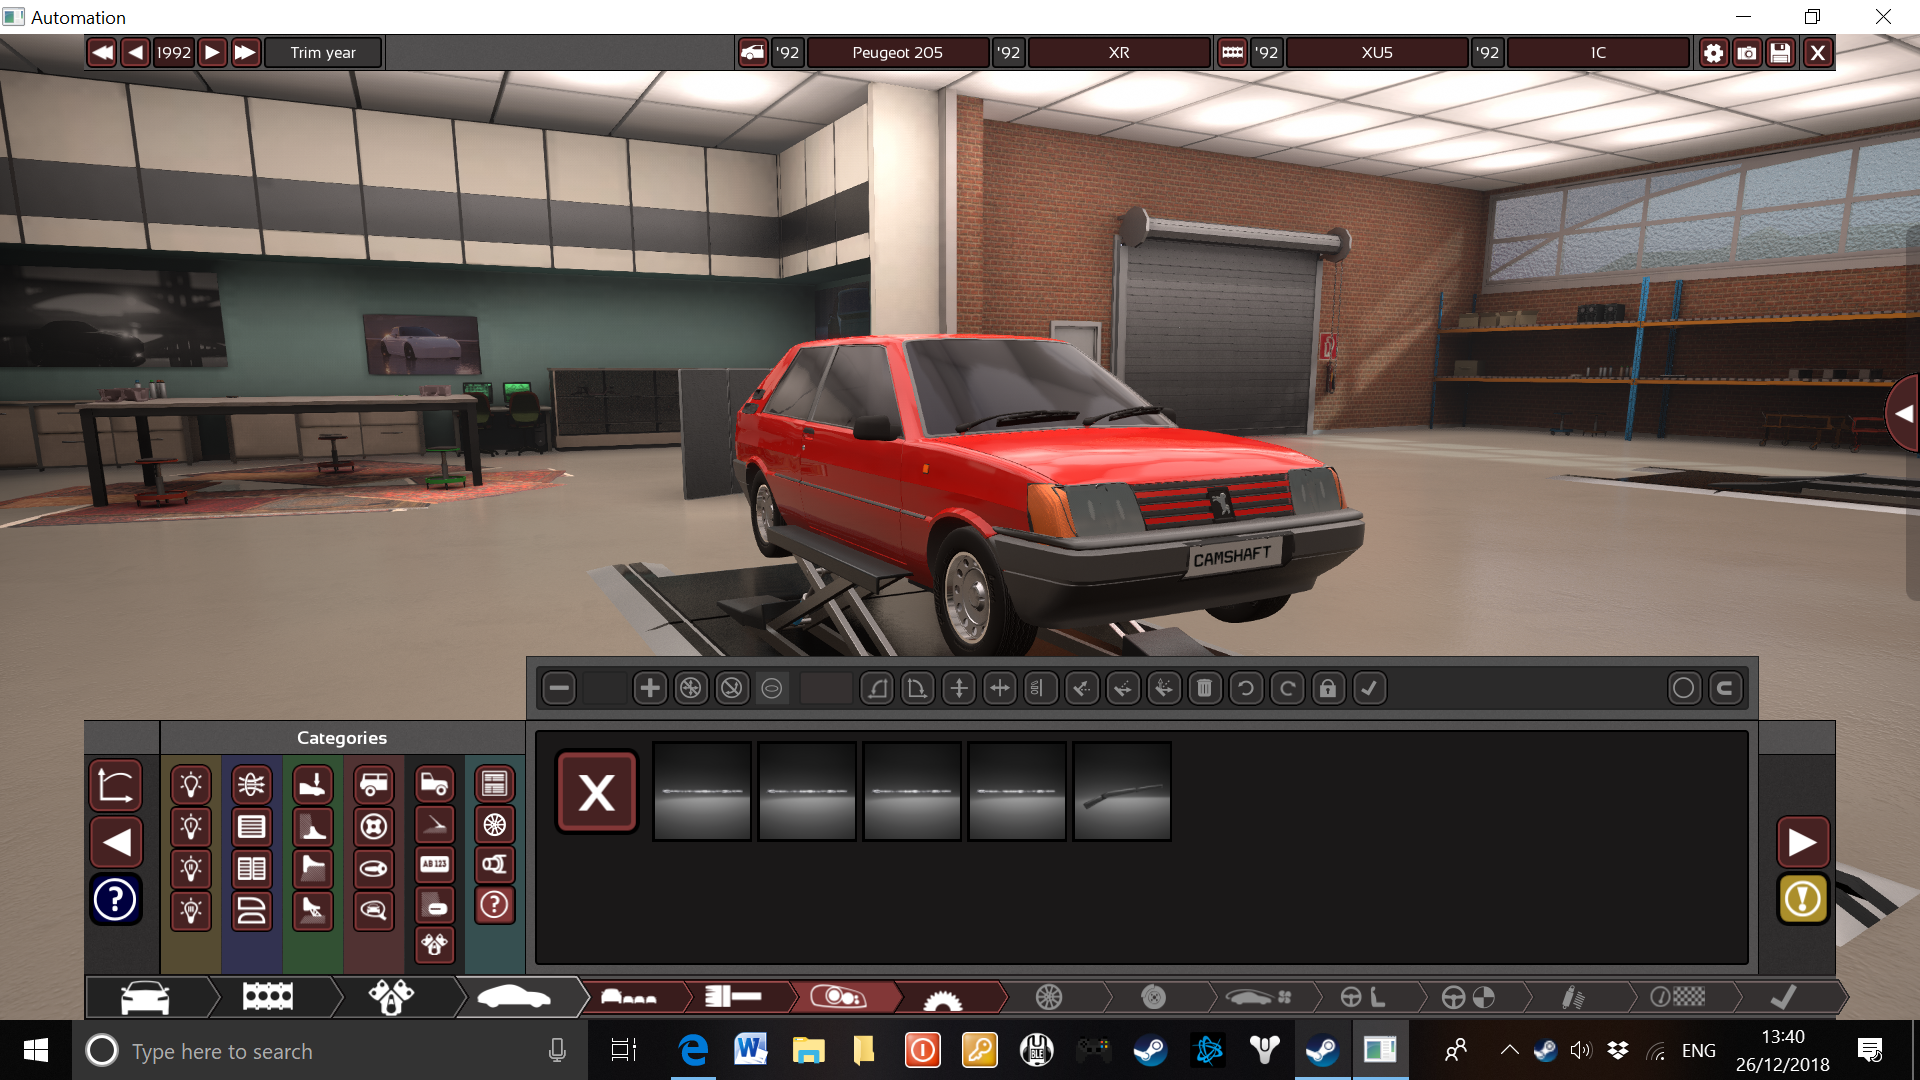This screenshot has height=1080, width=1920.
Task: Click the plus button in fixture toolbar
Action: point(650,688)
